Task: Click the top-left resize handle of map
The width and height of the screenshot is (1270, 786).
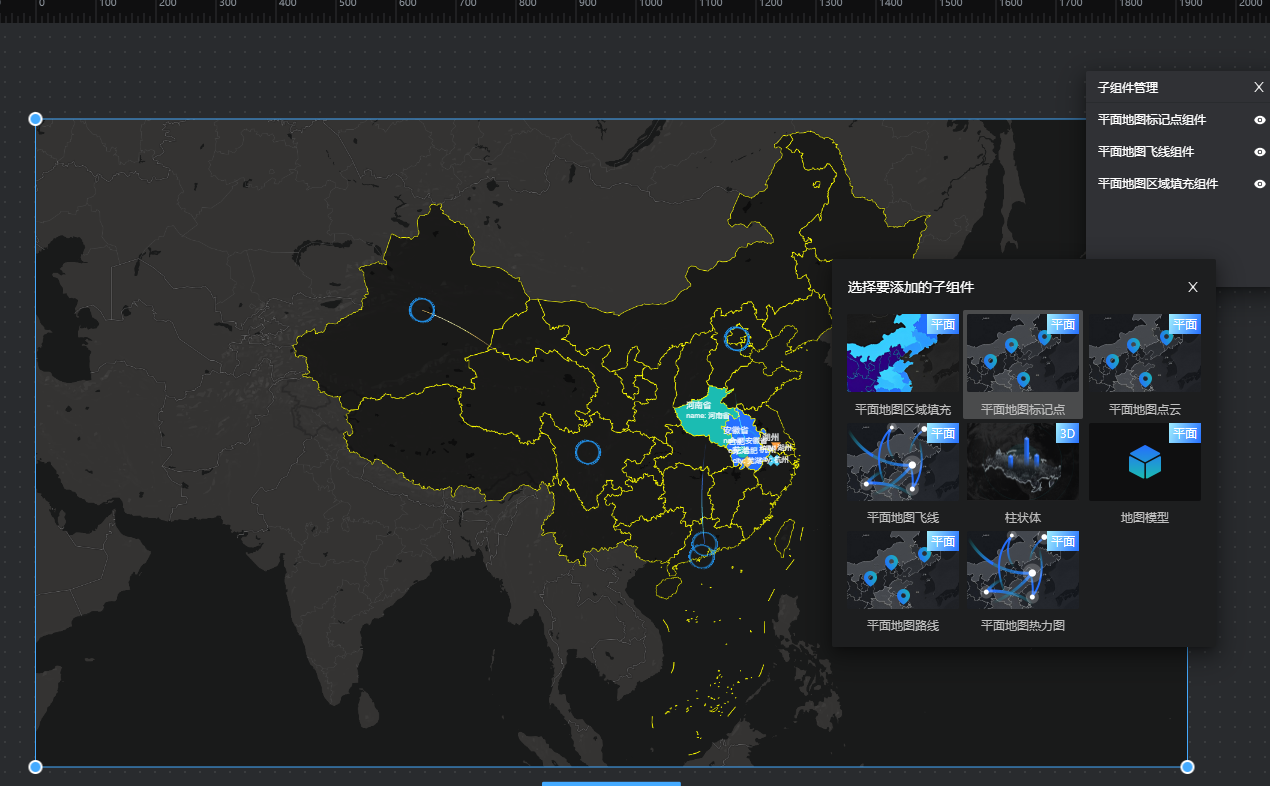Action: coord(36,119)
